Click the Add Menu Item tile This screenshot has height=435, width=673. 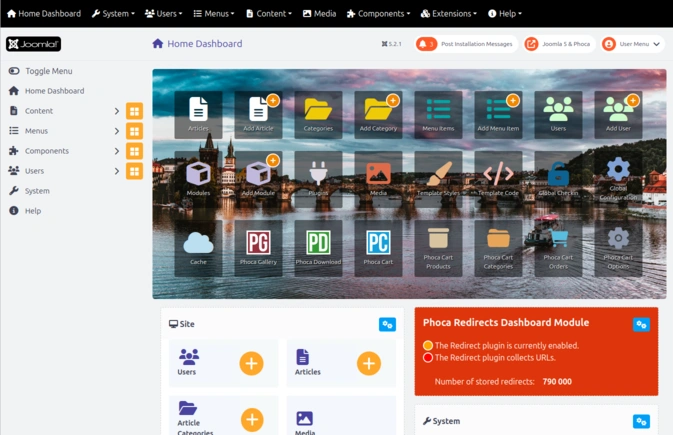coord(498,115)
